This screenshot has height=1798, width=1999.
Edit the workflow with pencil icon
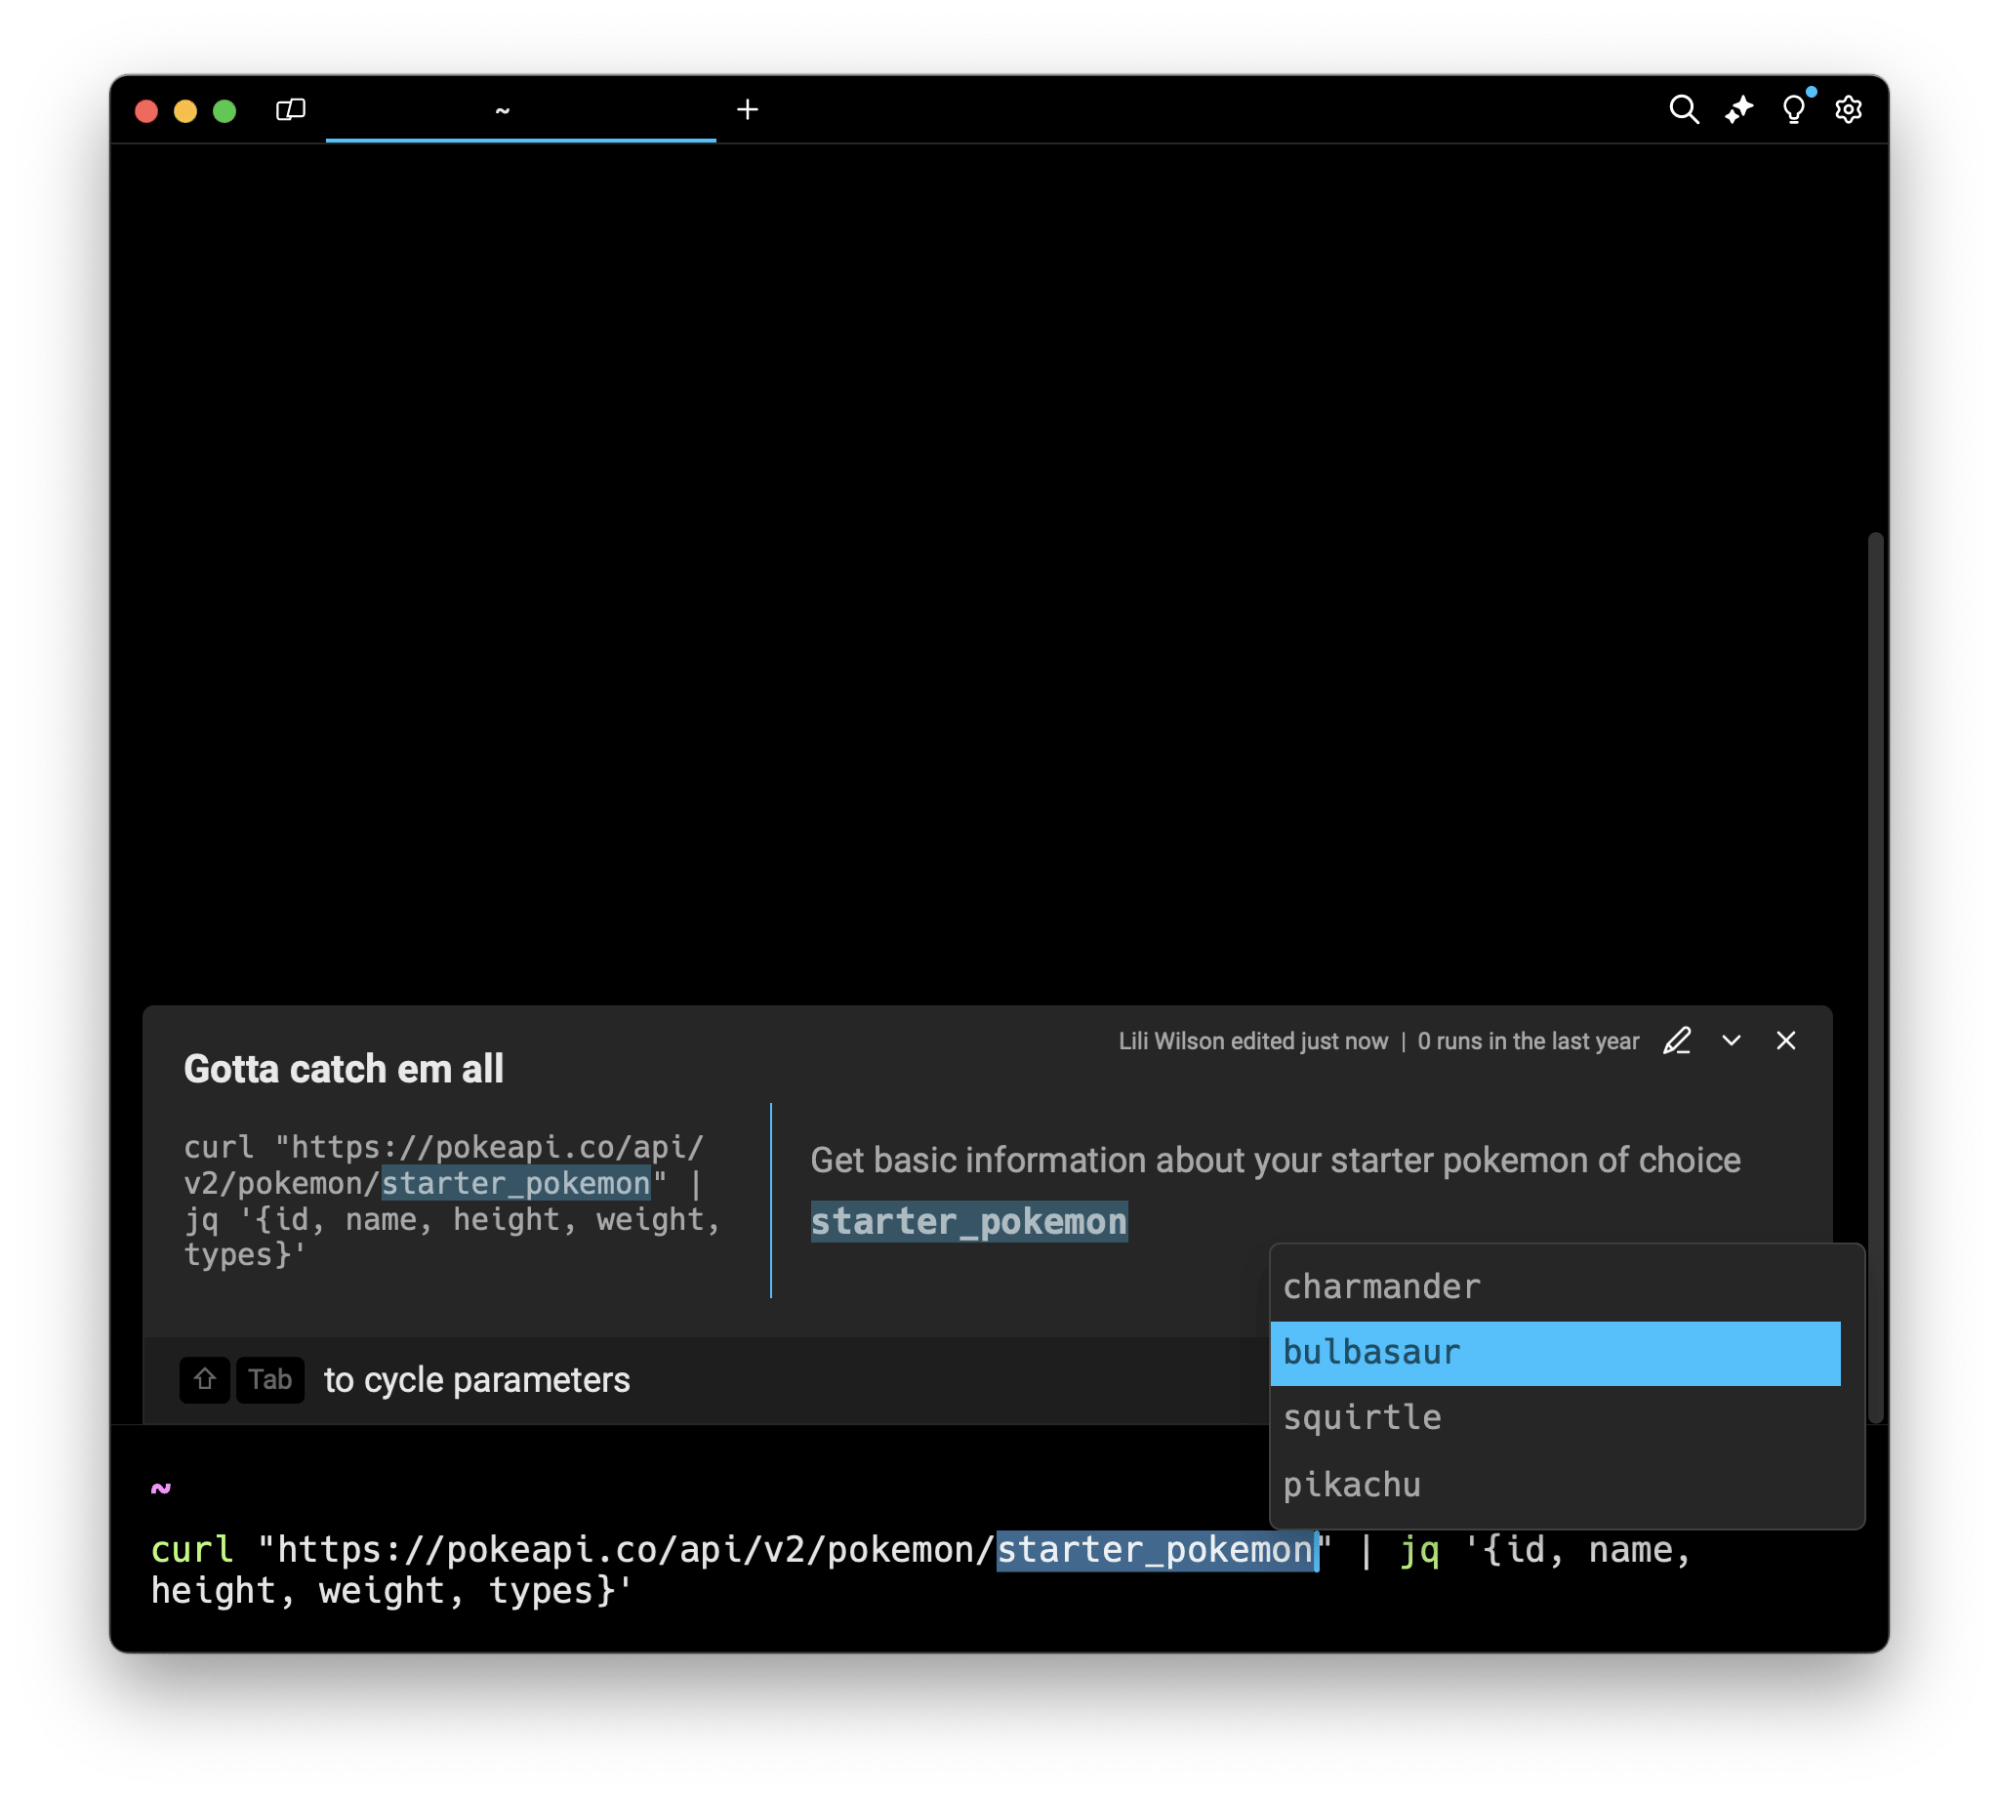pos(1677,1041)
